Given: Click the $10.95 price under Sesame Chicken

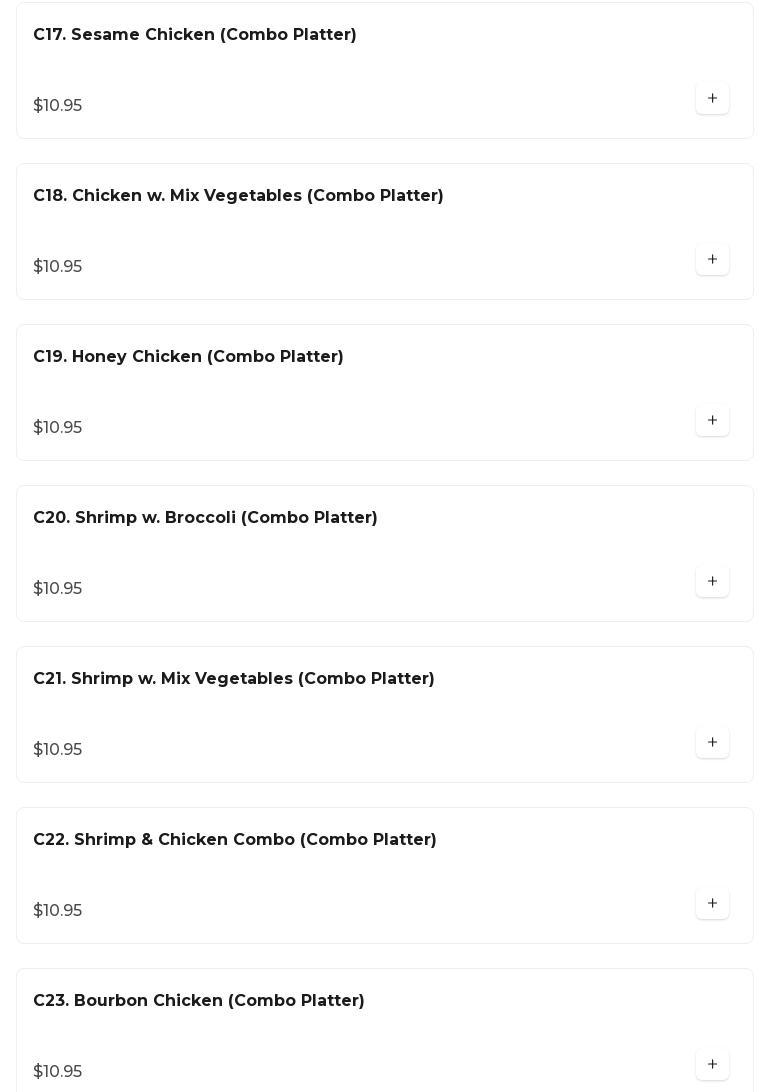Looking at the screenshot, I should 58,106.
